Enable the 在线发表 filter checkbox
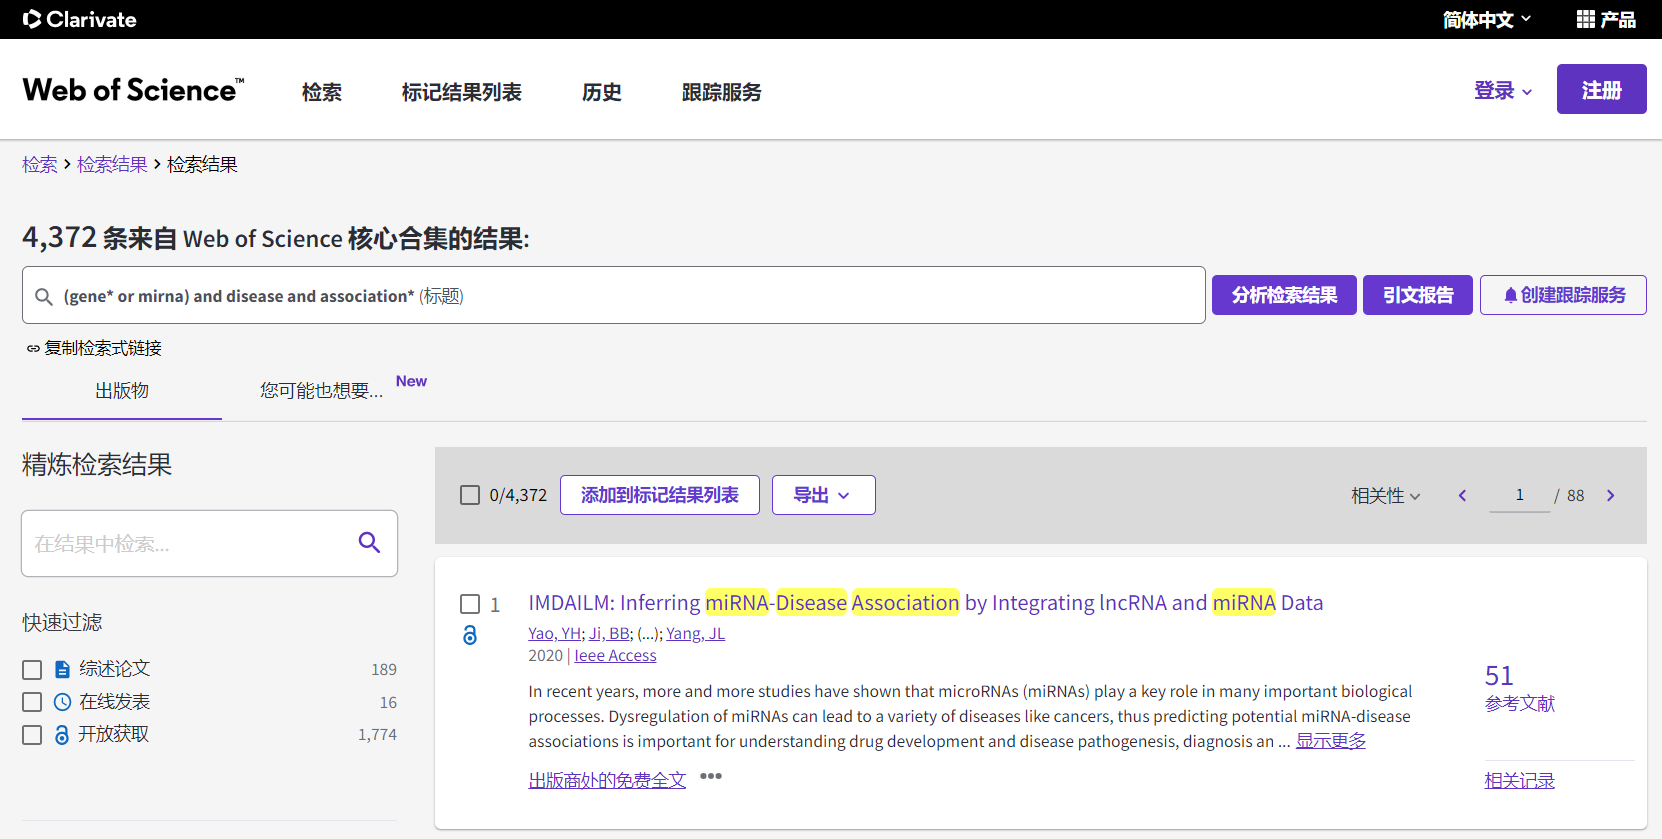Image resolution: width=1662 pixels, height=839 pixels. [x=32, y=702]
